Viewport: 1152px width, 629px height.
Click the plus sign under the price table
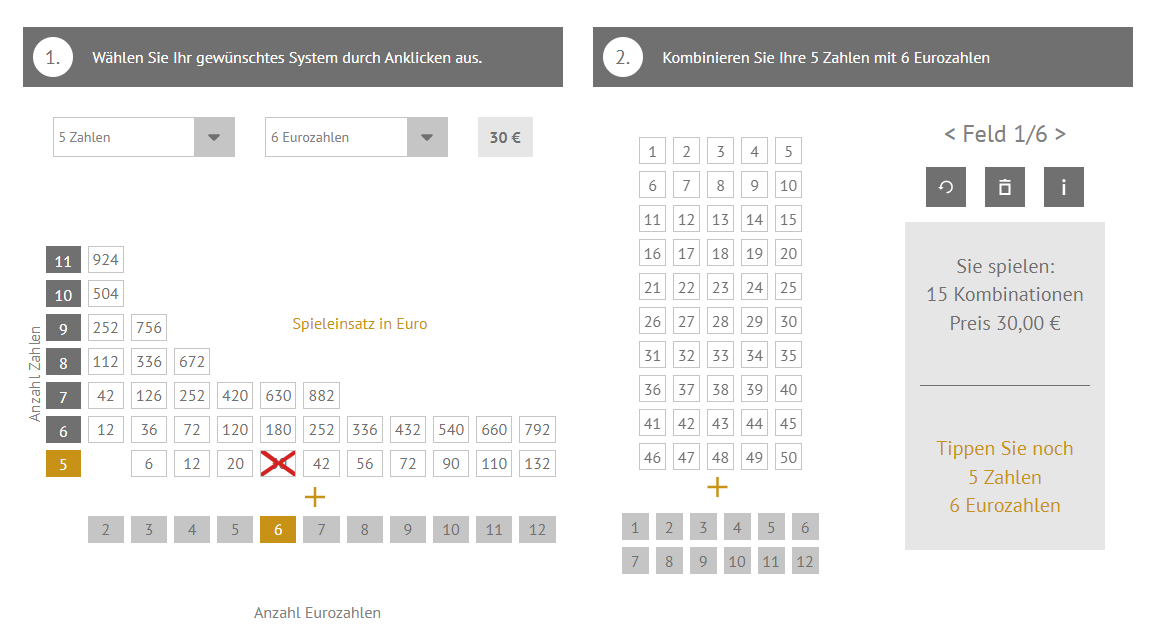pos(314,497)
